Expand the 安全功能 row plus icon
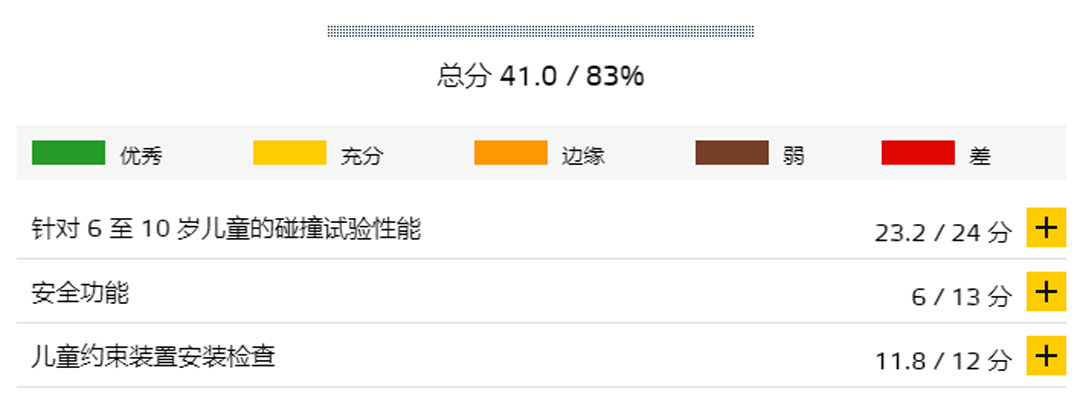Viewport: 1080px width, 409px height. (x=1045, y=292)
